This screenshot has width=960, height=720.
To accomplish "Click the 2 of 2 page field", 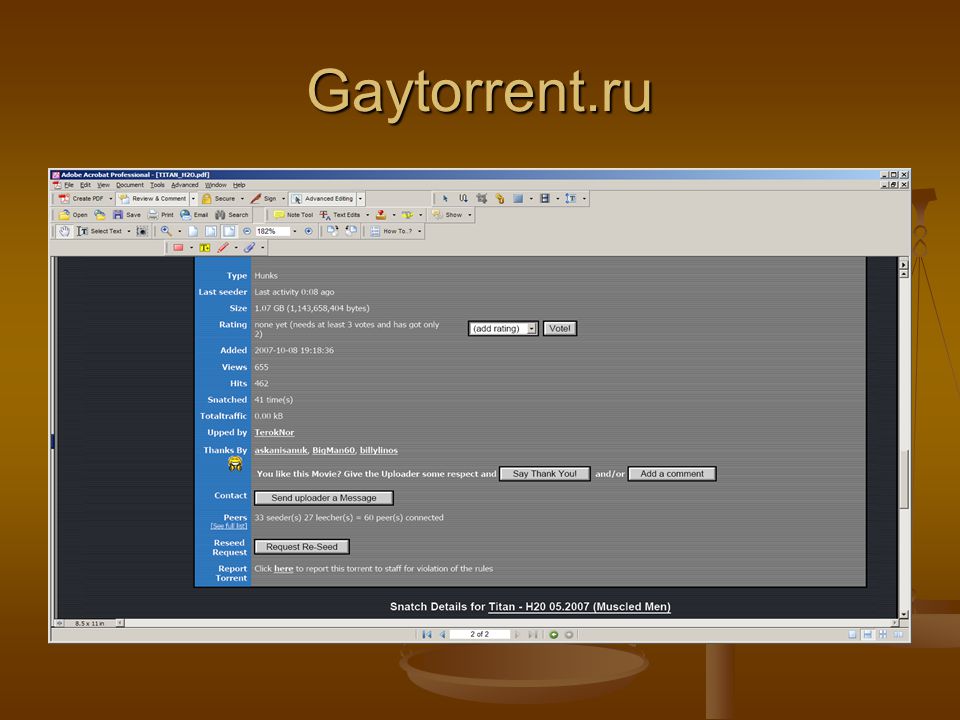I will [x=479, y=634].
